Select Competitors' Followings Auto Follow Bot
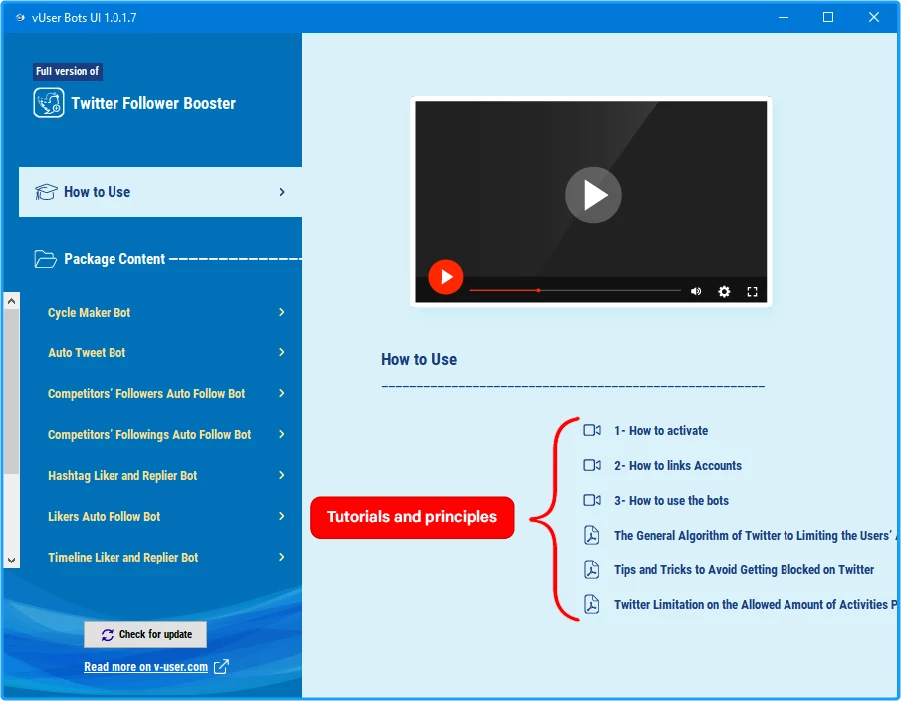901x701 pixels. (149, 435)
